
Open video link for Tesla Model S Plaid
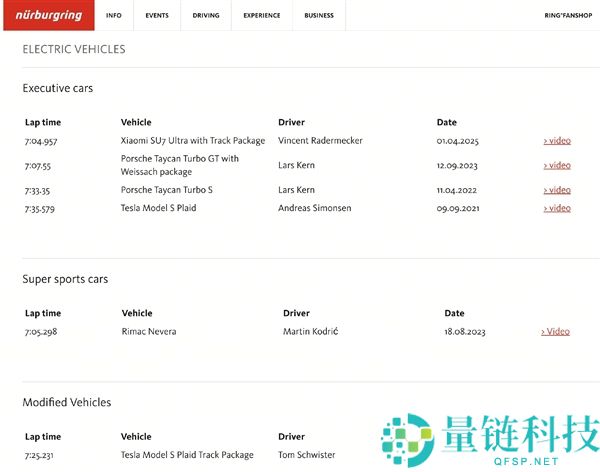pyautogui.click(x=557, y=208)
